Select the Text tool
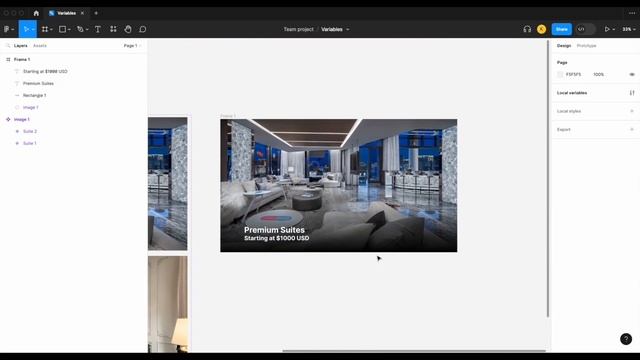 [x=98, y=29]
